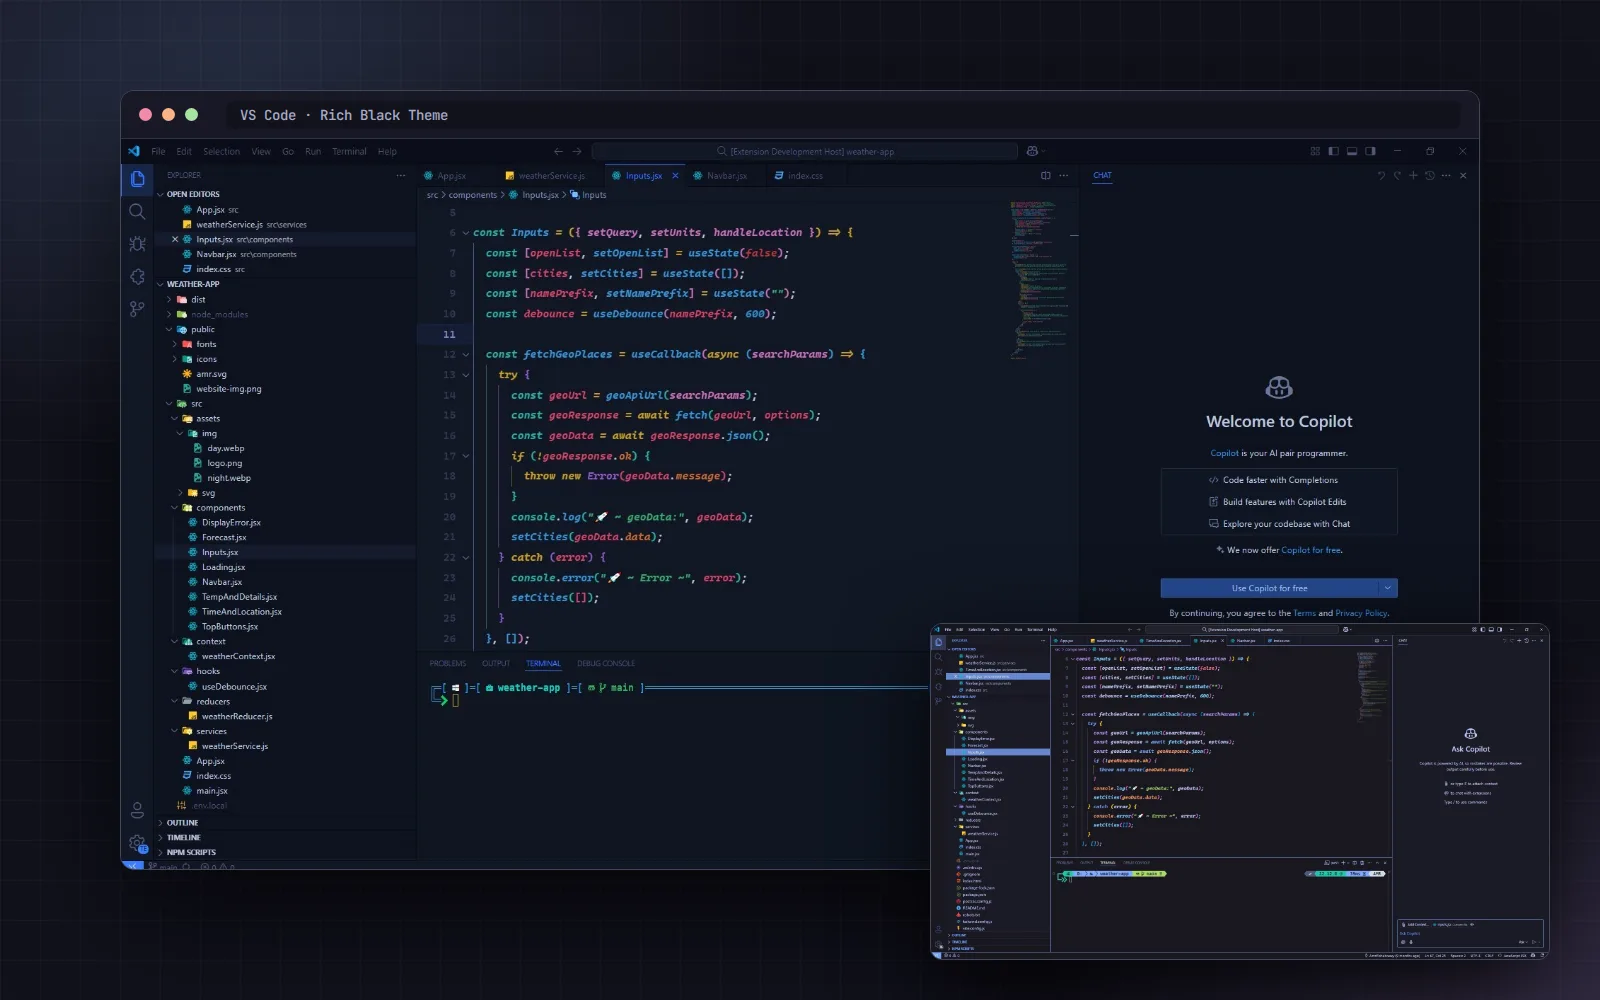Open the Privacy Policy link
1600x1000 pixels.
point(1361,613)
